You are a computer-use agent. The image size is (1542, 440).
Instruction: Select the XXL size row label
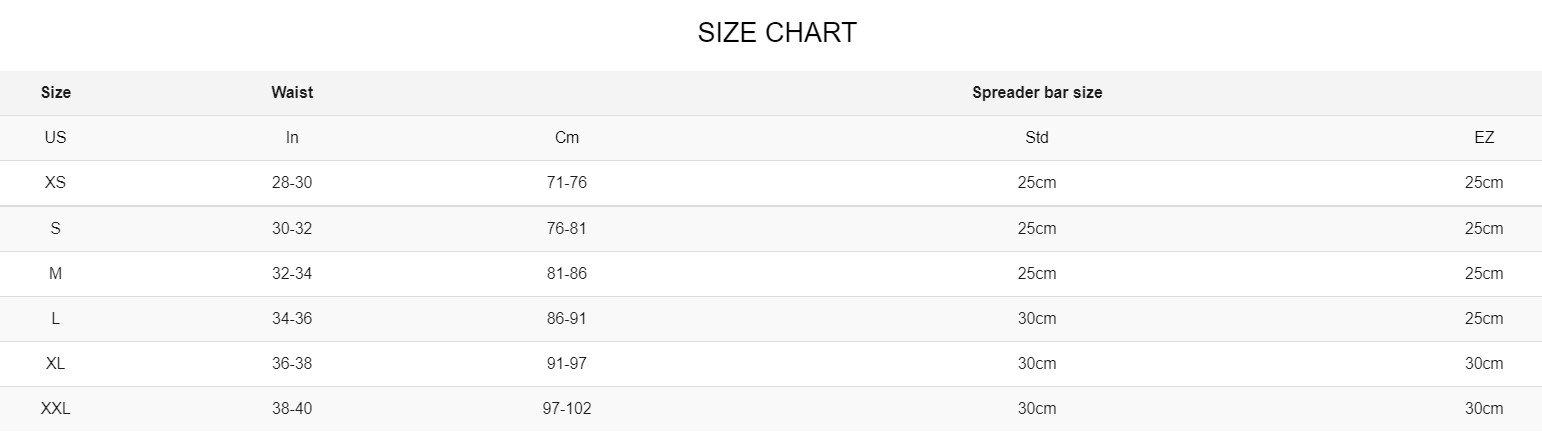56,408
